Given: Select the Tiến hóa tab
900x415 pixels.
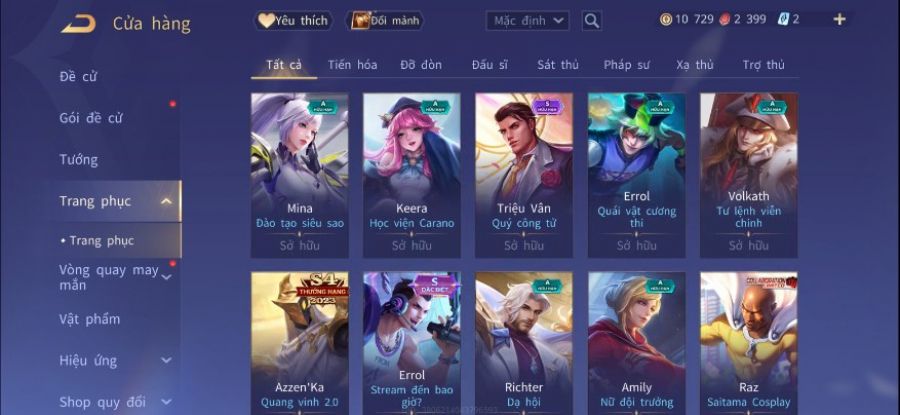Looking at the screenshot, I should 352,65.
